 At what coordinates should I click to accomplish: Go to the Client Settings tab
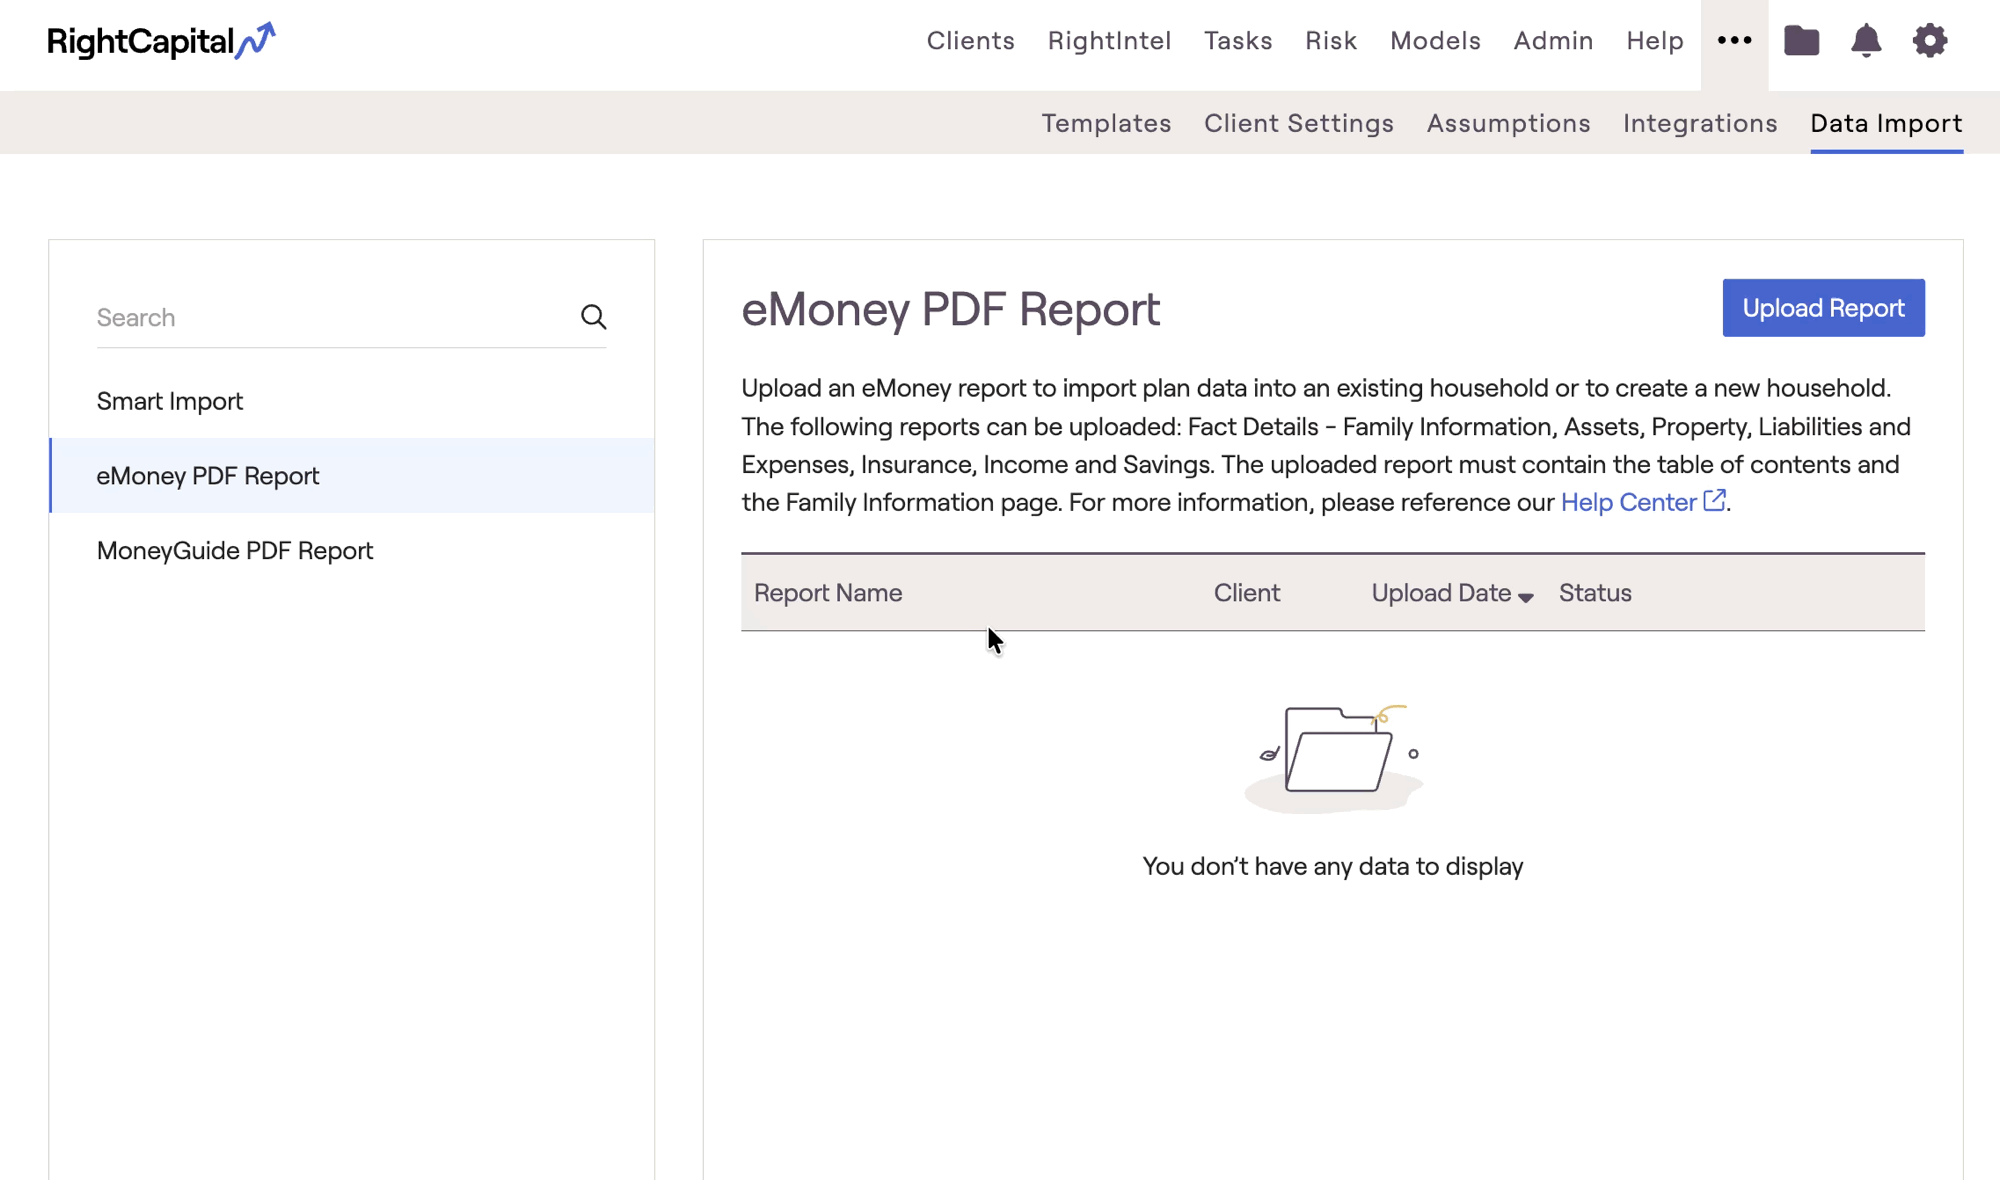pos(1298,123)
